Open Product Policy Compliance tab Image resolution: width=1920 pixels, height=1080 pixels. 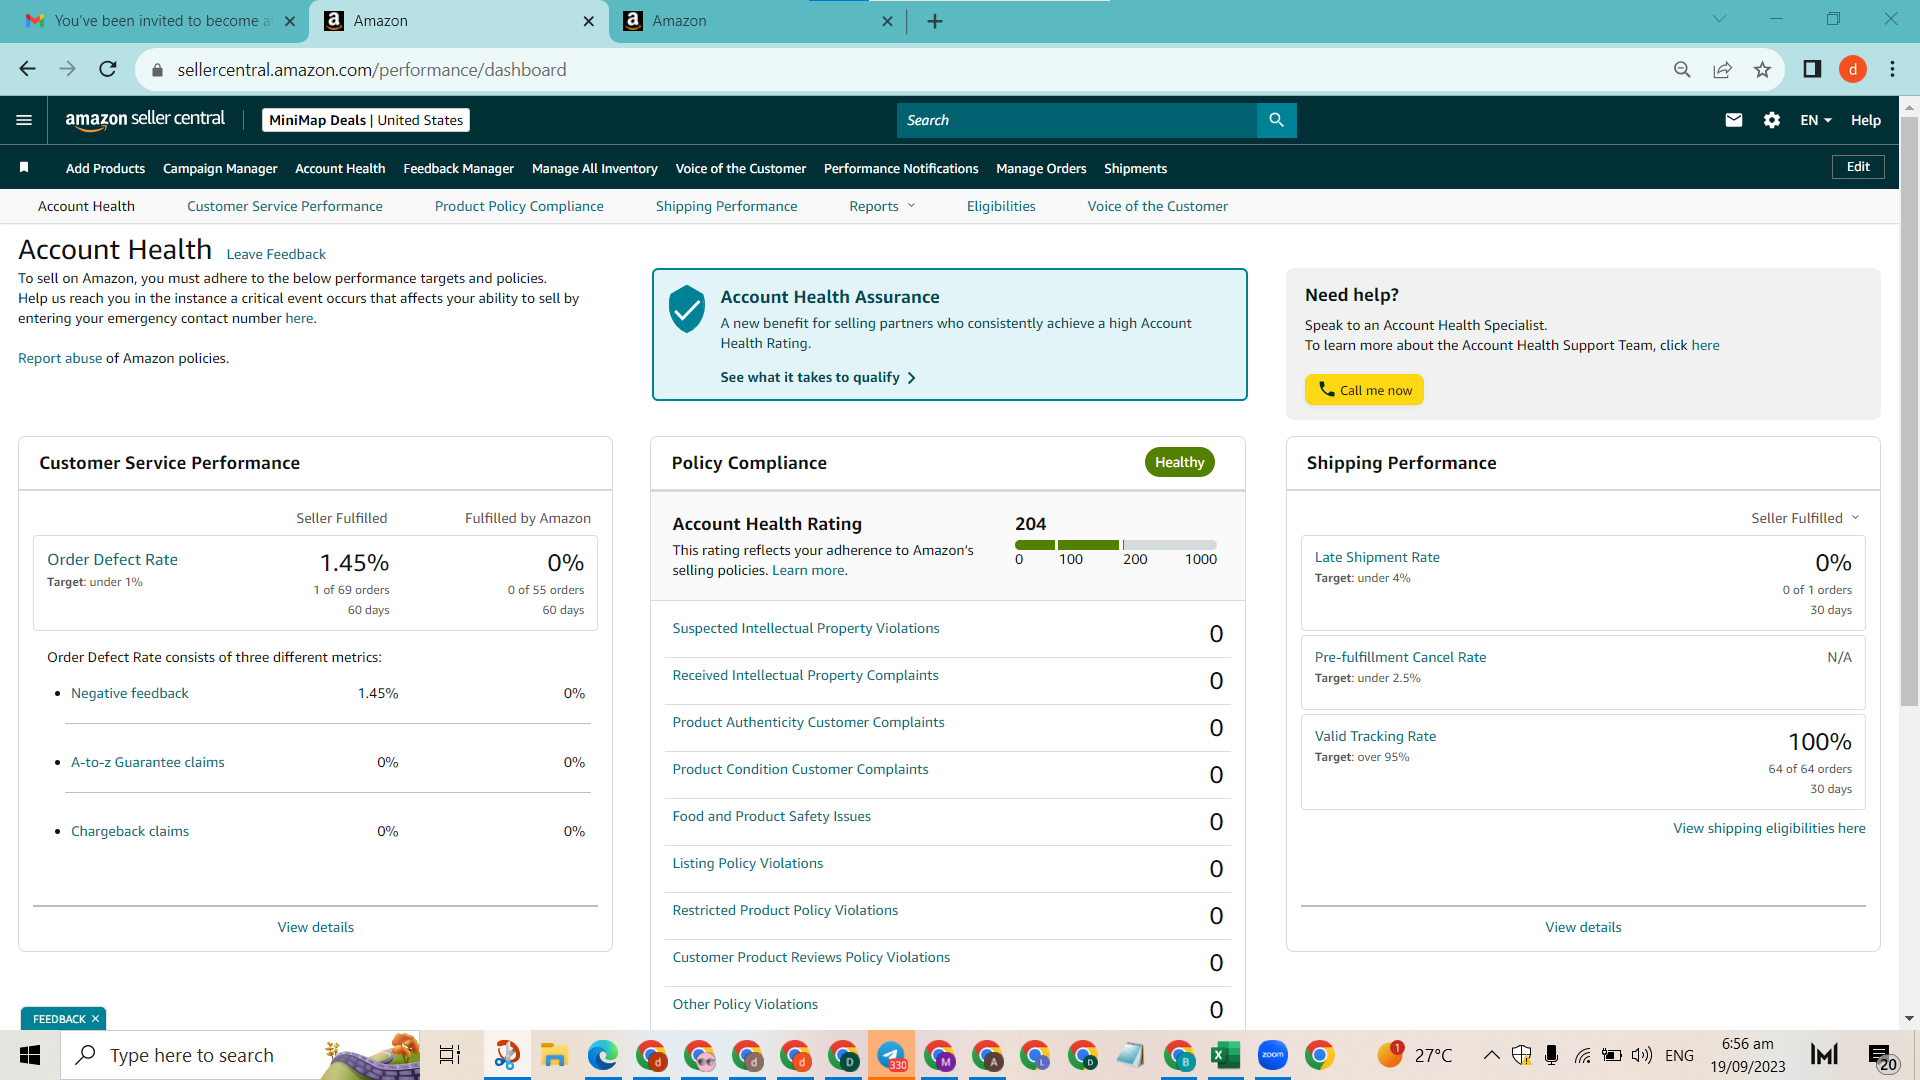[519, 206]
